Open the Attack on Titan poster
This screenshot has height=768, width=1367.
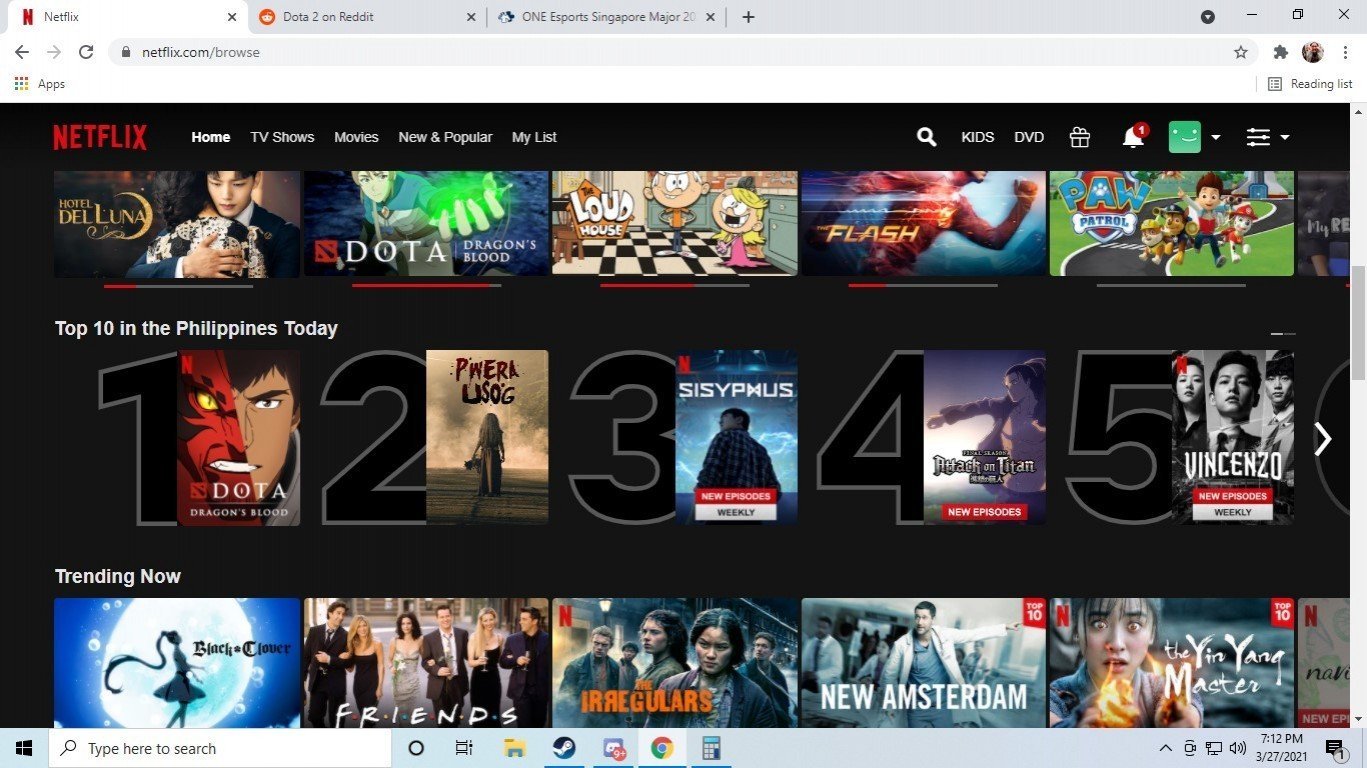click(x=984, y=437)
